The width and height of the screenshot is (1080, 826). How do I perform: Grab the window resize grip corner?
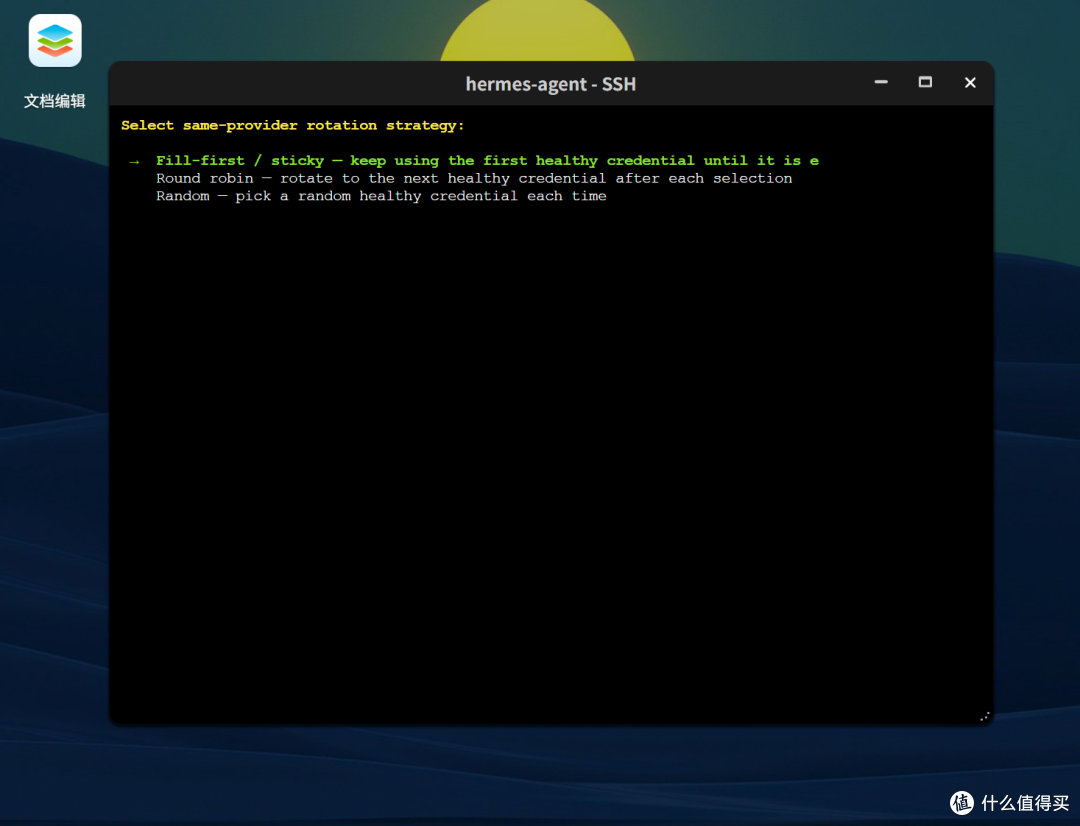click(984, 716)
